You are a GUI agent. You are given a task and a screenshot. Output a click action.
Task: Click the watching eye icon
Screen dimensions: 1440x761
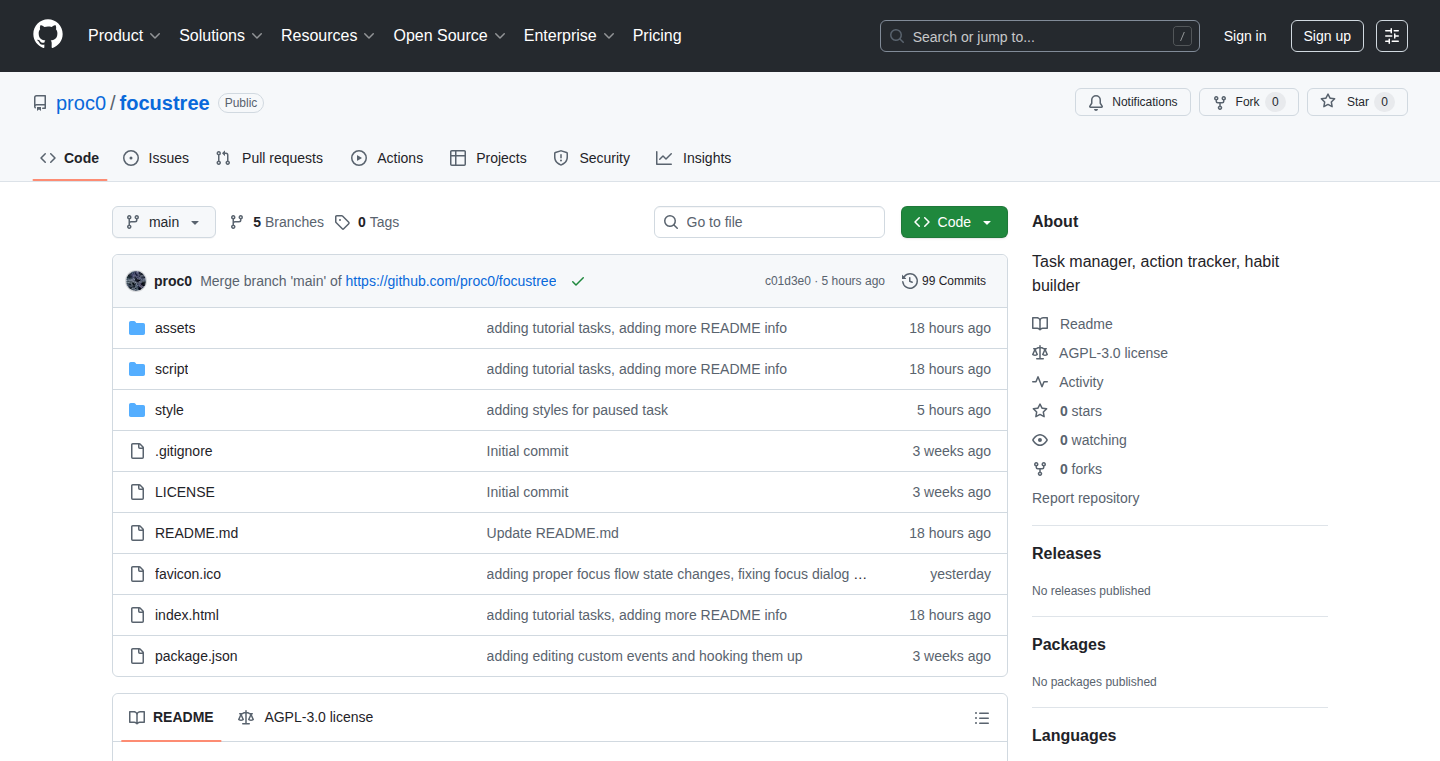coord(1040,440)
